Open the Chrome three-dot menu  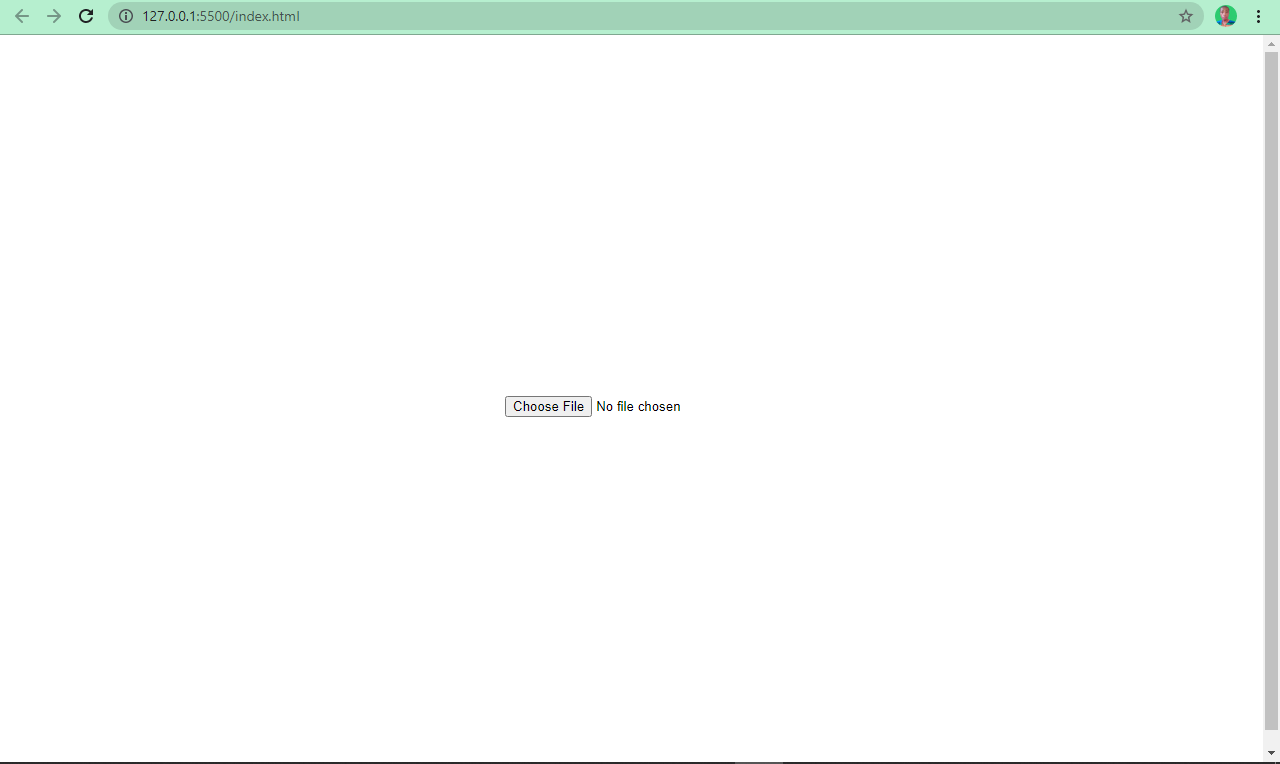[1258, 16]
